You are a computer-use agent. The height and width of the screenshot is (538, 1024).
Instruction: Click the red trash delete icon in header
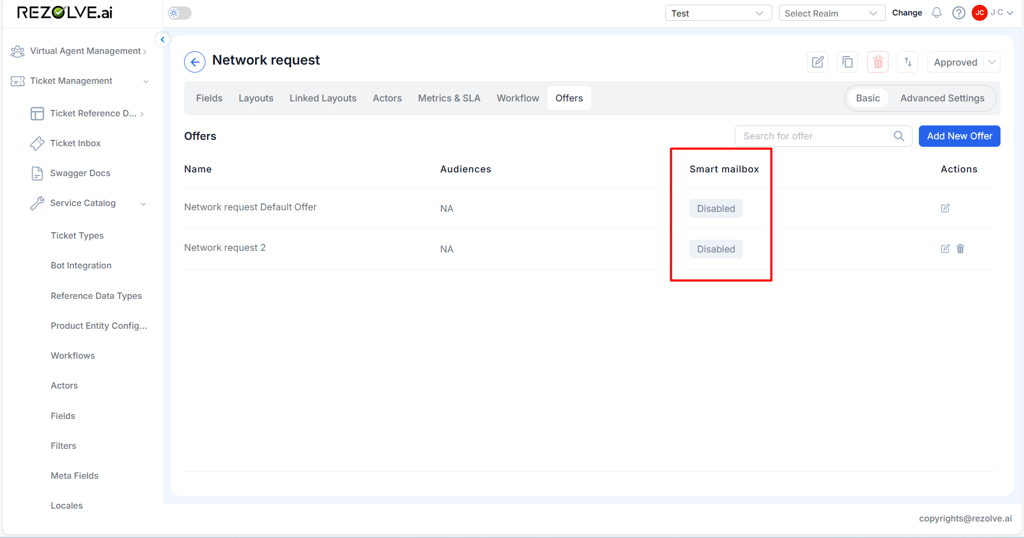tap(878, 62)
